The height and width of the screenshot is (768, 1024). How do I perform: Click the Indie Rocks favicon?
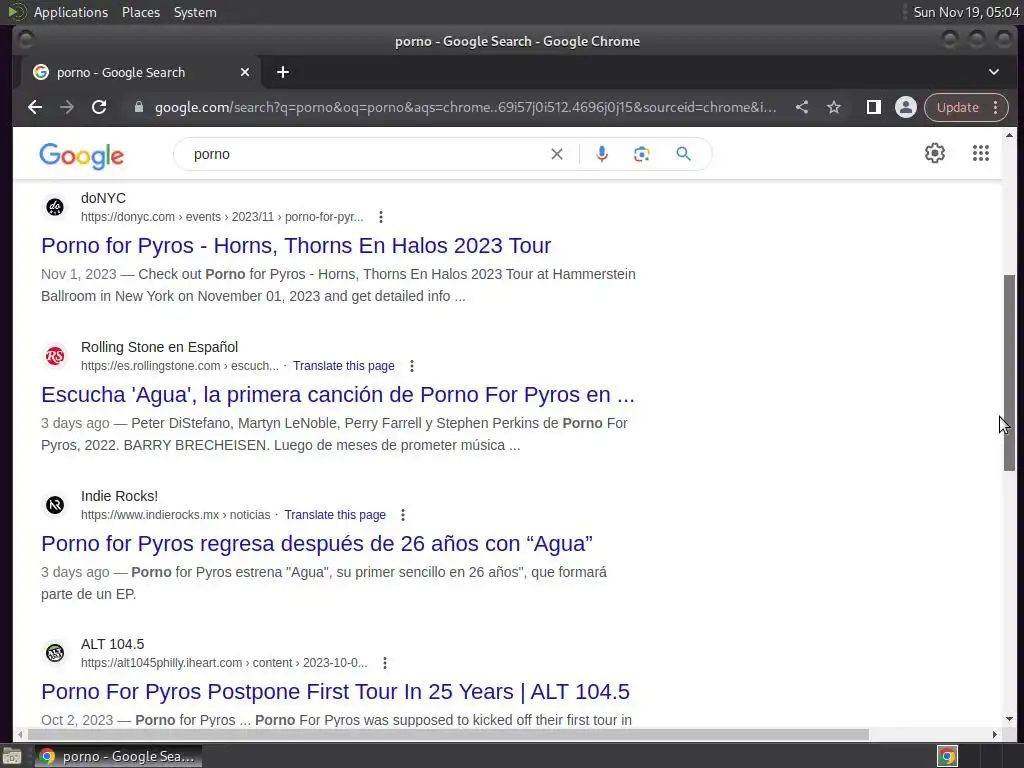pos(55,505)
